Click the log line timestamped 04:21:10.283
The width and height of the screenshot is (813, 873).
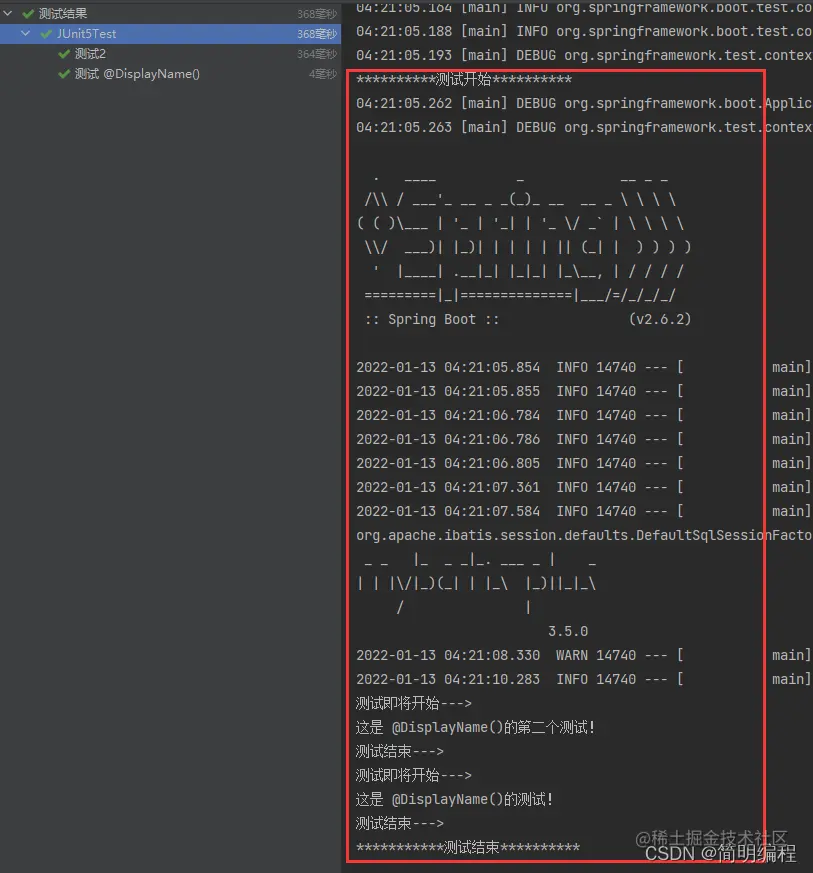tap(584, 679)
